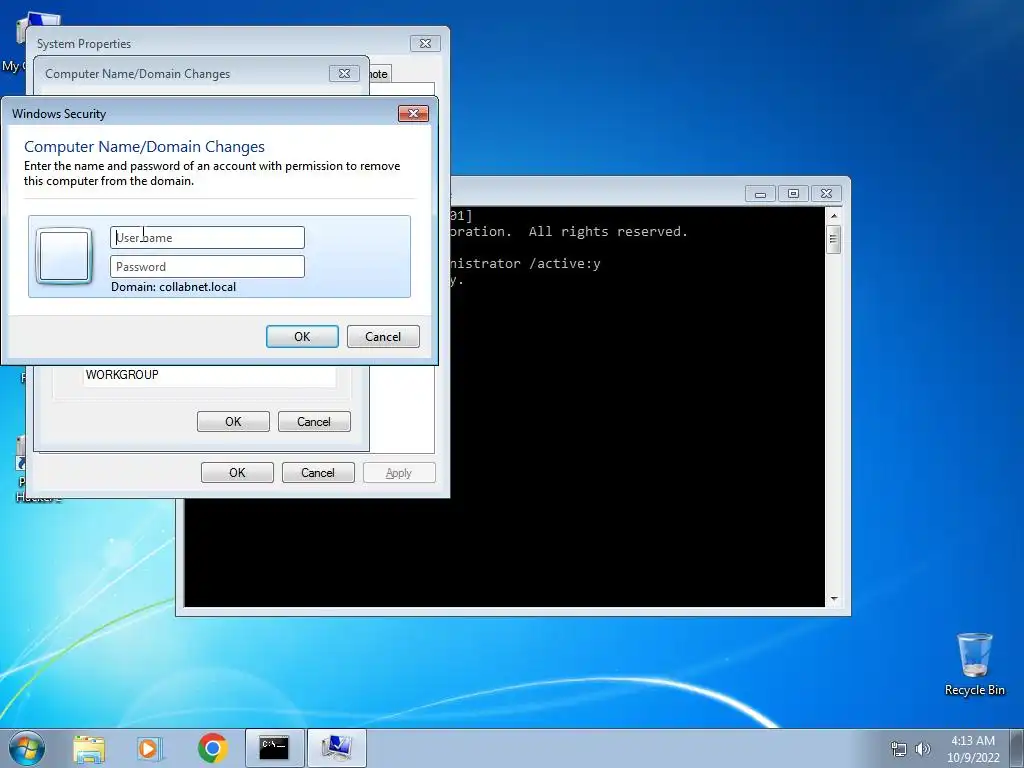
Task: Close the Windows Security dialog with red X
Action: (413, 114)
